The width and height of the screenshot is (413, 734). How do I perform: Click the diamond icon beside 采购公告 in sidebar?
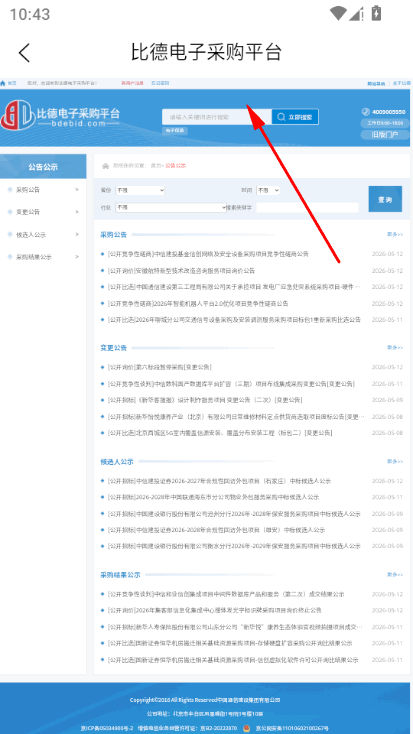[10, 190]
